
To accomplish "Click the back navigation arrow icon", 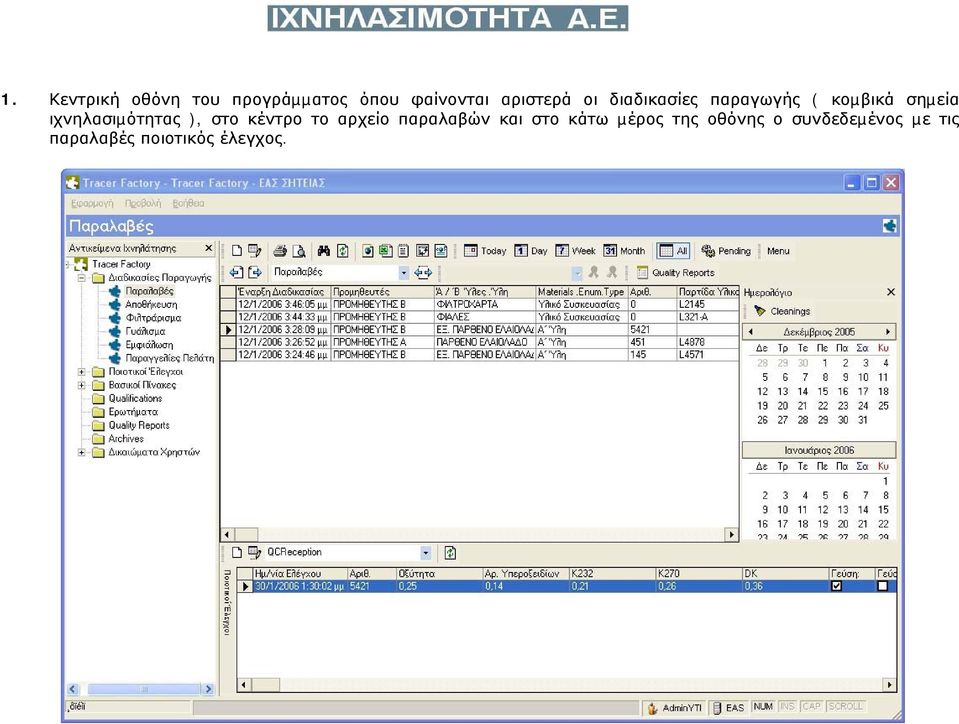I will [237, 272].
